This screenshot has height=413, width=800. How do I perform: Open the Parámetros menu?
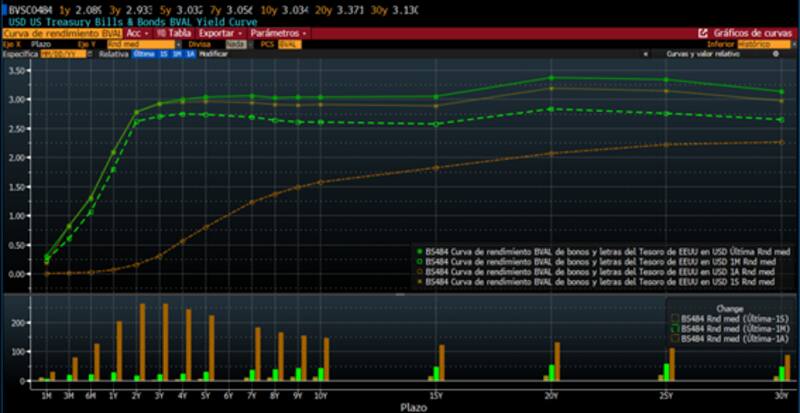(x=278, y=33)
